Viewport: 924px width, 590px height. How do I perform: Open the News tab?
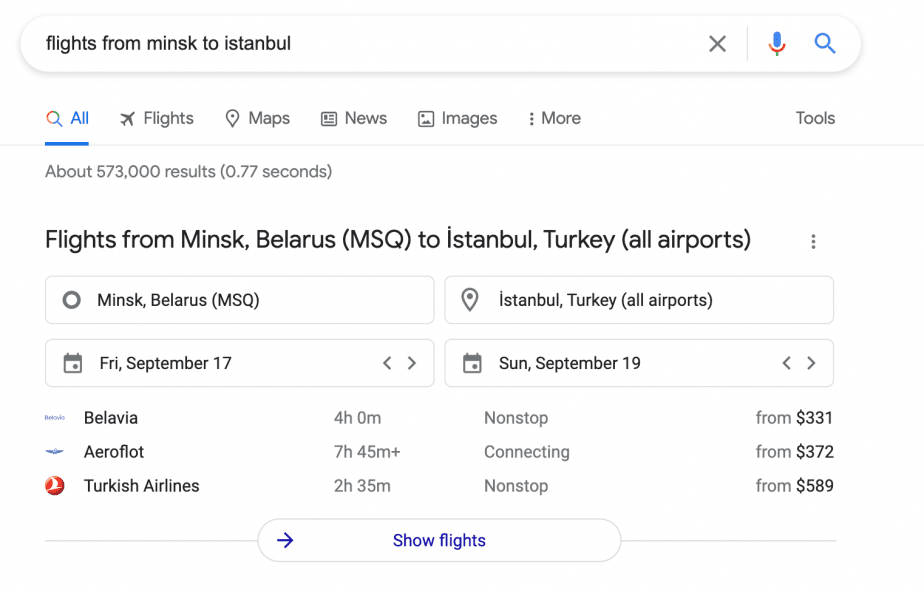pos(354,118)
